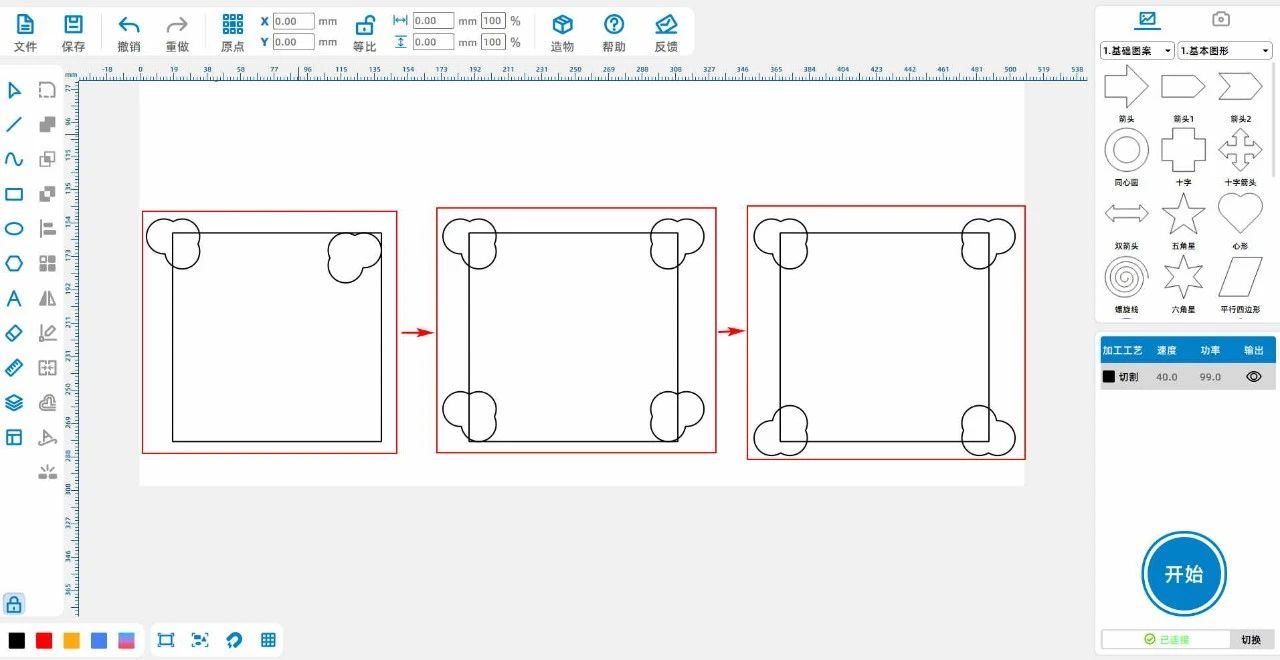This screenshot has width=1280, height=660.
Task: Pick the hexagon polygon tool
Action: 14,264
